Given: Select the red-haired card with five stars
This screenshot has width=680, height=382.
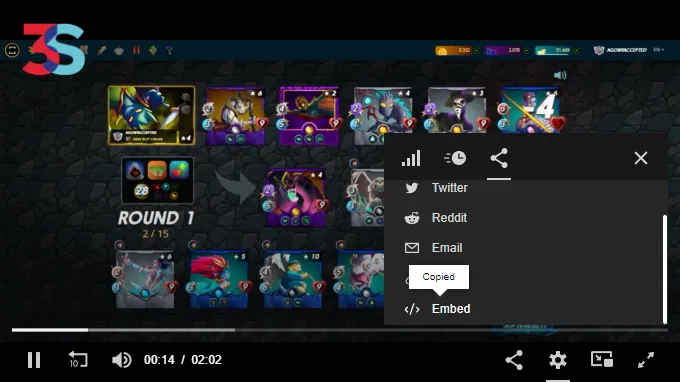Looking at the screenshot, I should (219, 280).
